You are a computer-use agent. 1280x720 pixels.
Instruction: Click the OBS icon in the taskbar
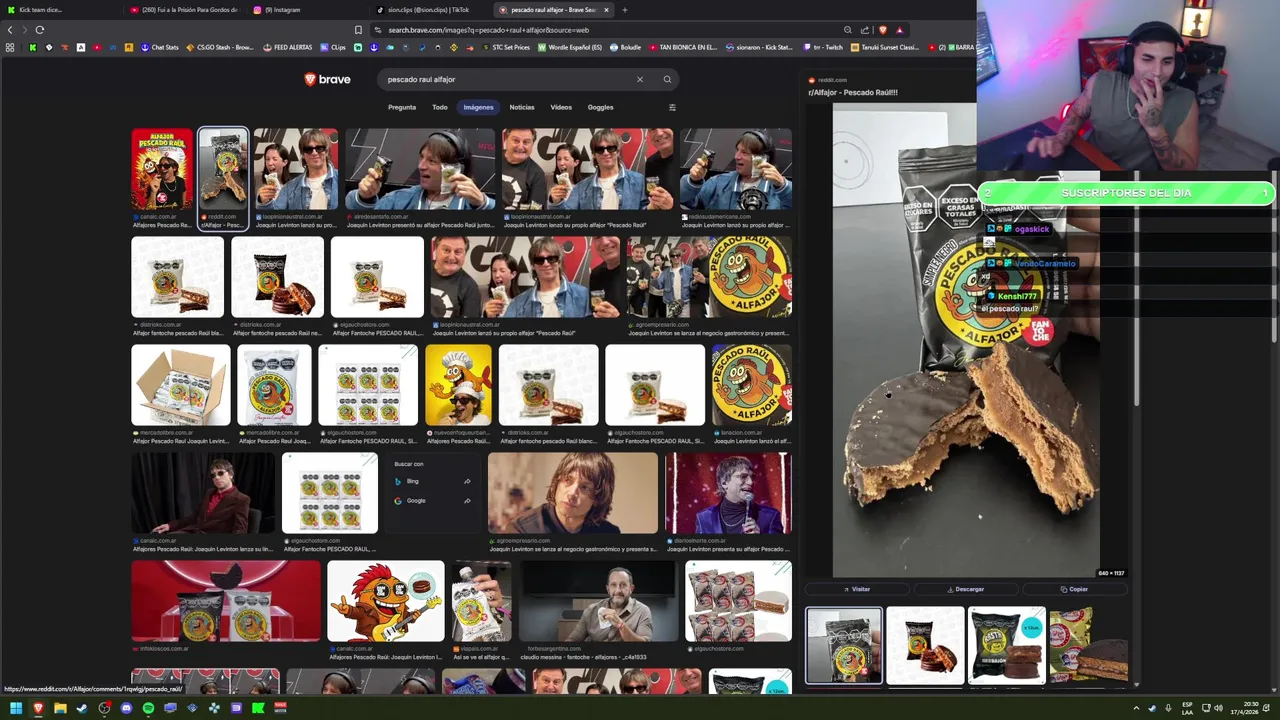(104, 708)
